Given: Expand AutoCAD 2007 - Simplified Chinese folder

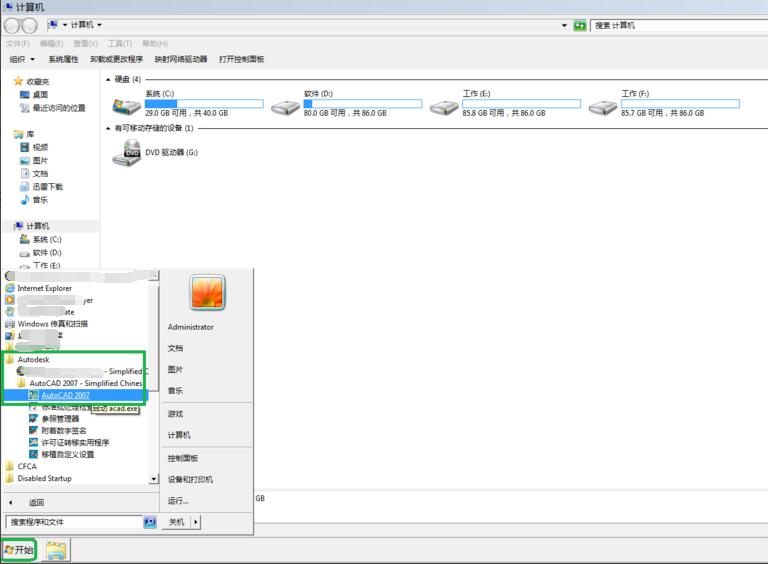Looking at the screenshot, I should click(80, 383).
